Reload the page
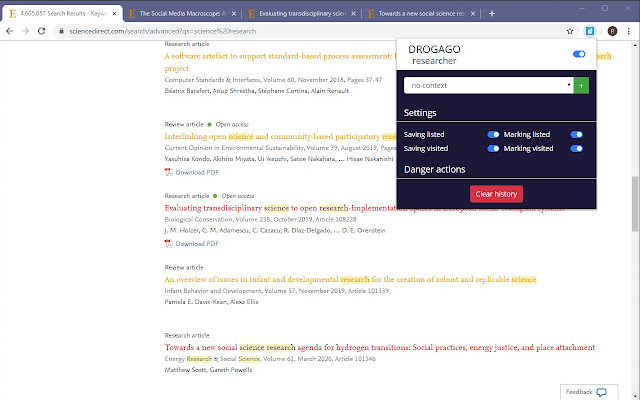 coord(48,31)
